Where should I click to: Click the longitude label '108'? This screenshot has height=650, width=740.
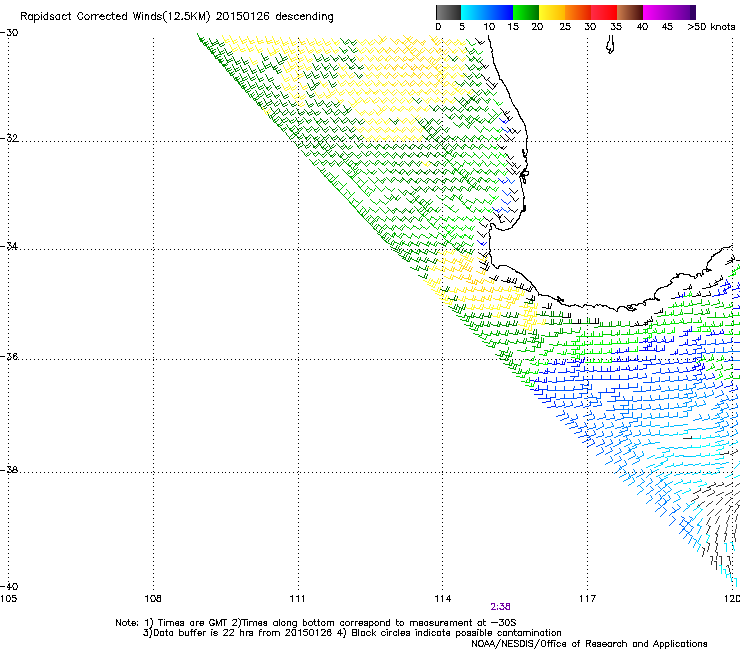pyautogui.click(x=152, y=599)
